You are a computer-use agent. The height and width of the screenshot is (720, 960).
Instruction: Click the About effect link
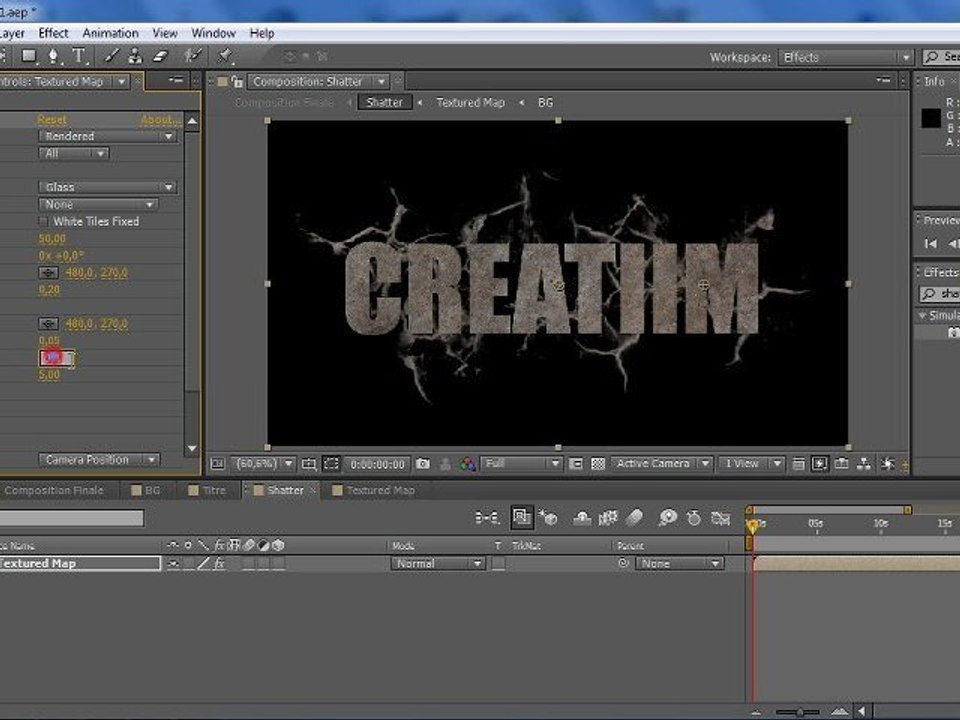(160, 120)
